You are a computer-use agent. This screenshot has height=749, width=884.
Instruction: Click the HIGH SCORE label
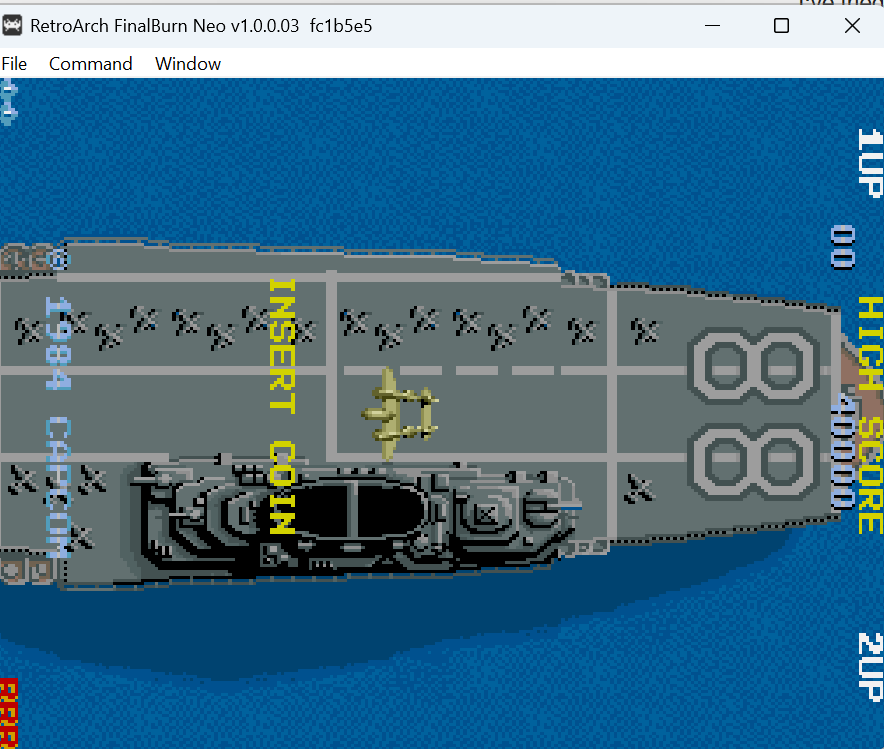click(x=870, y=415)
